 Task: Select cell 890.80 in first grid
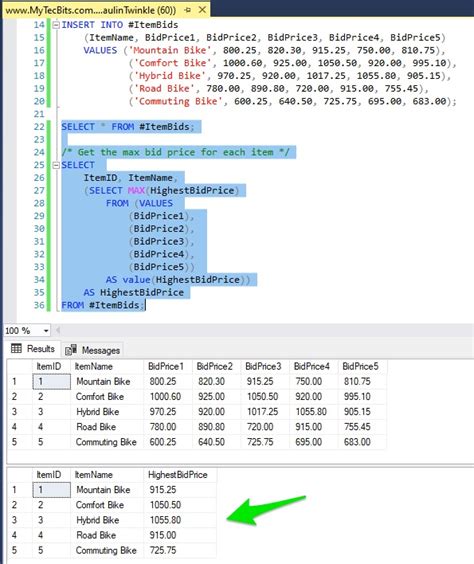click(x=217, y=427)
